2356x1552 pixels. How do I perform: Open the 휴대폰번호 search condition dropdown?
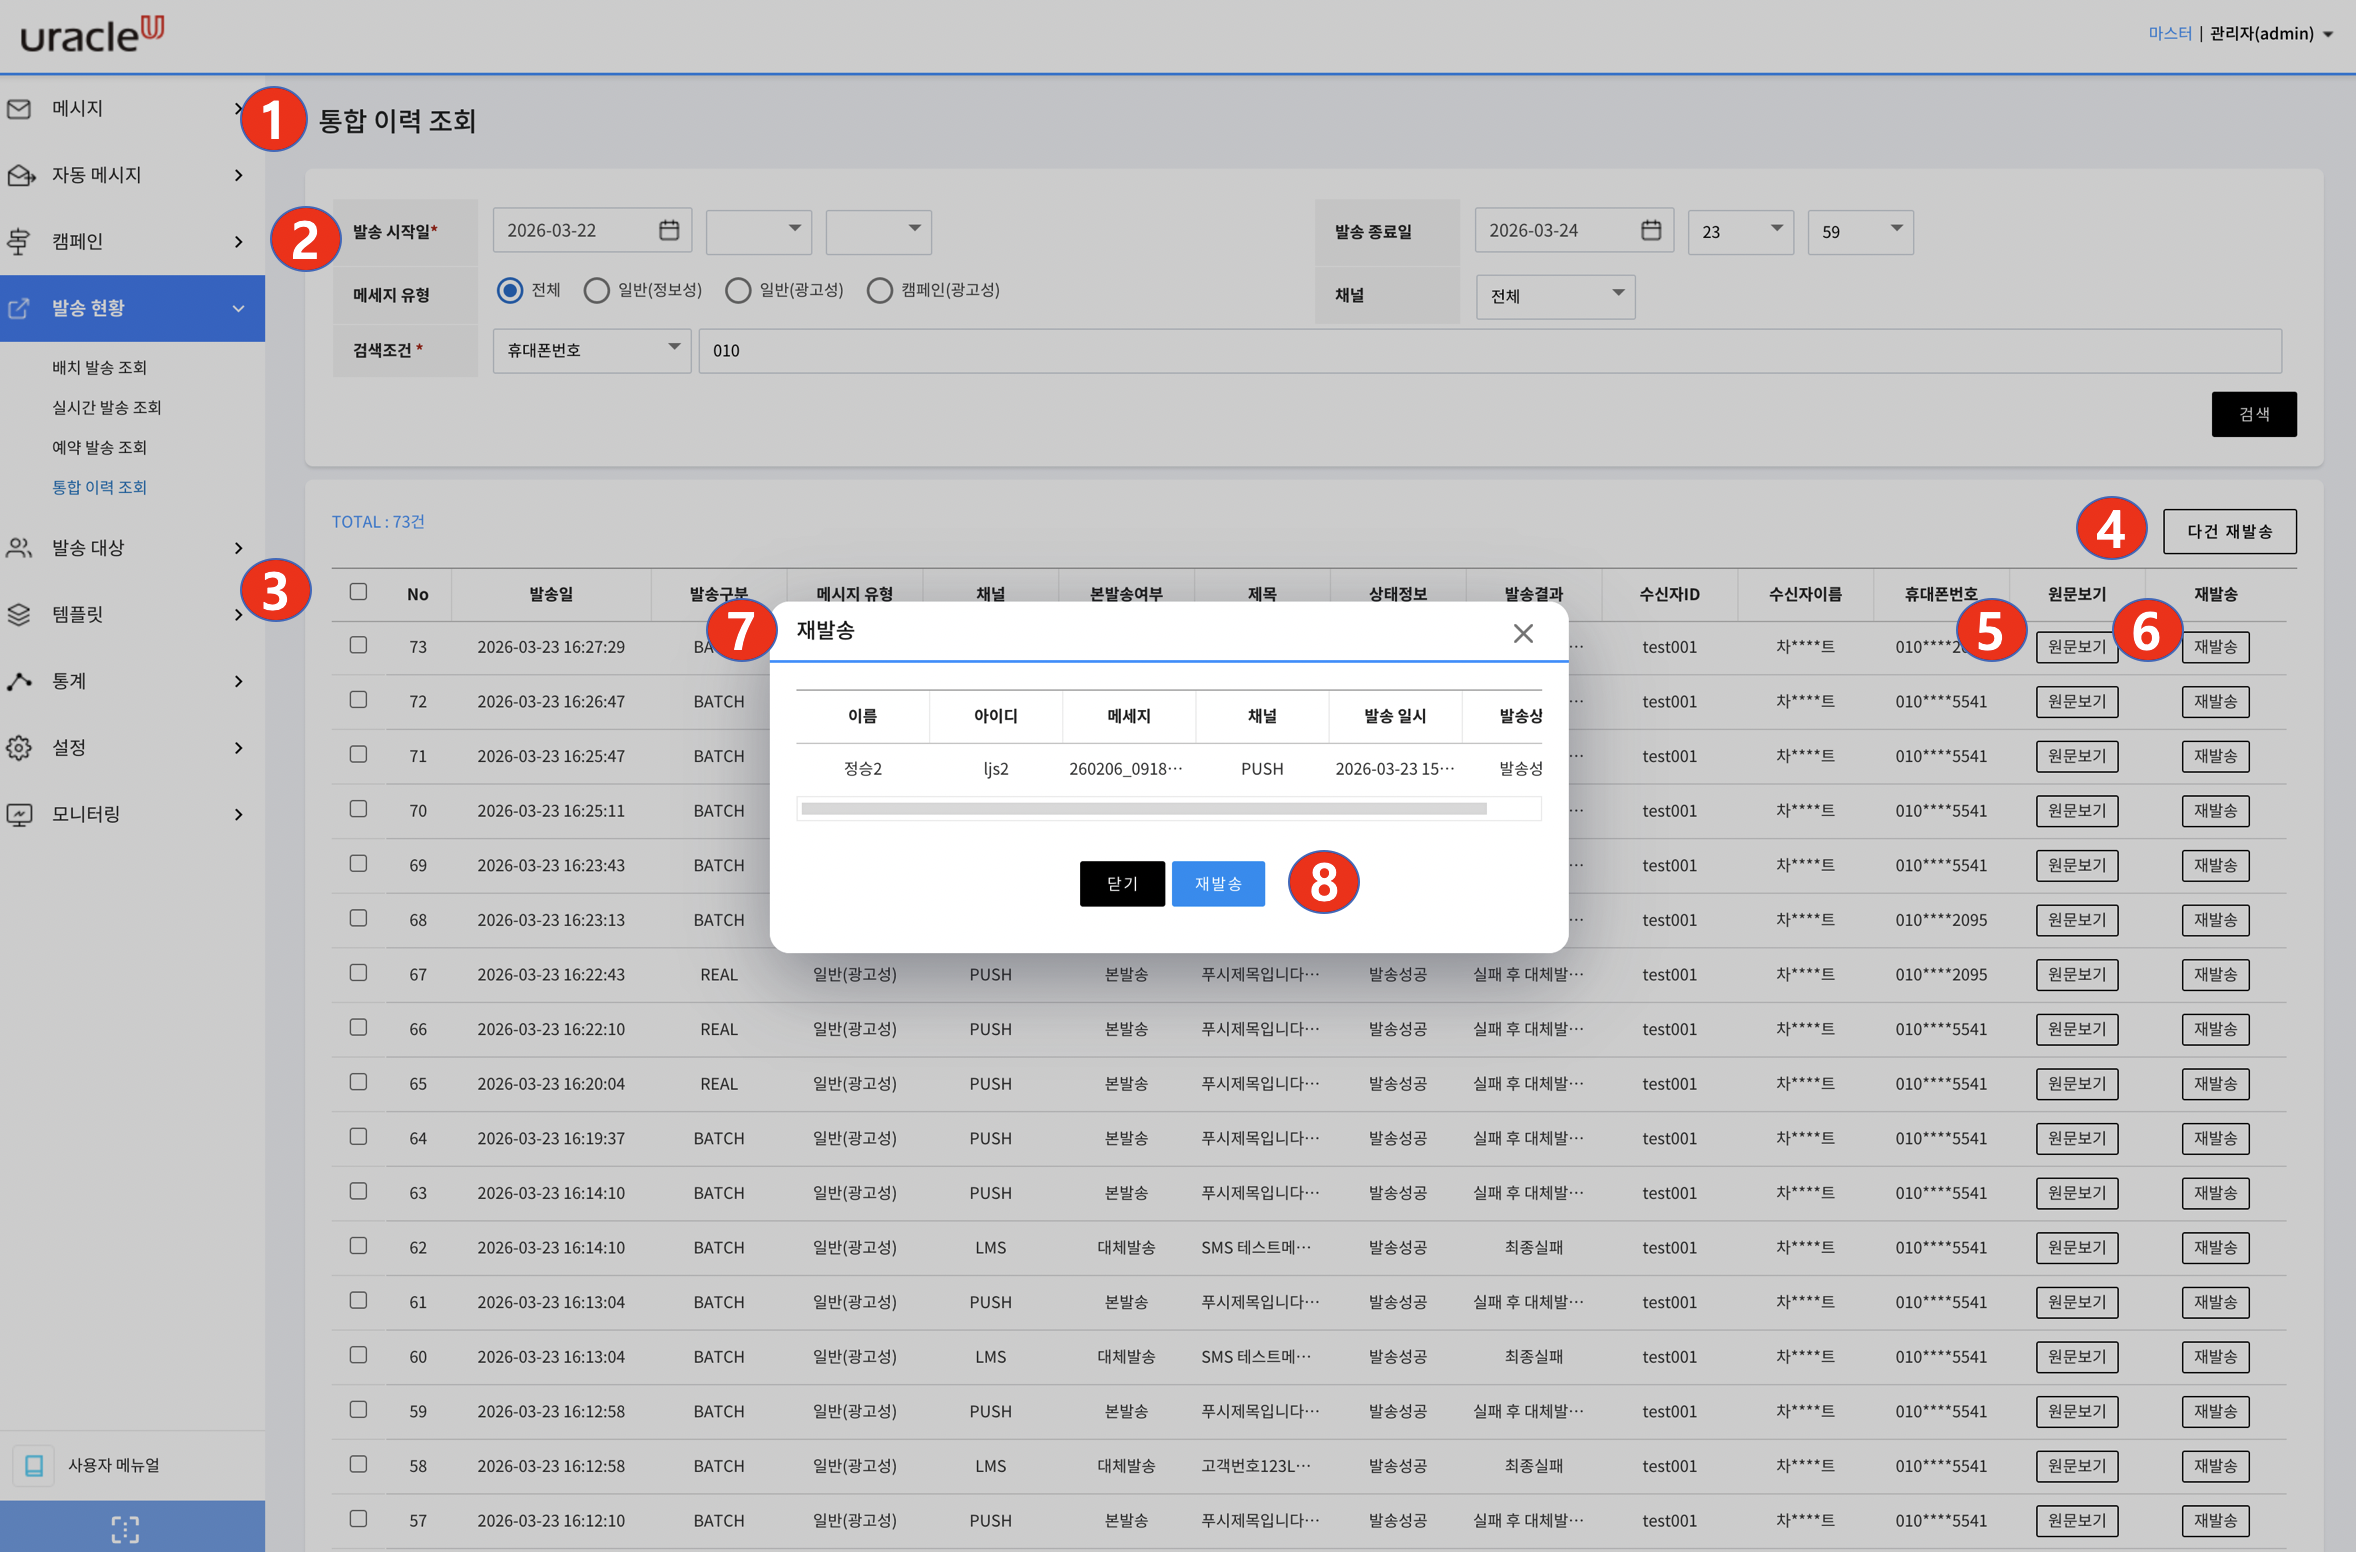pos(591,350)
